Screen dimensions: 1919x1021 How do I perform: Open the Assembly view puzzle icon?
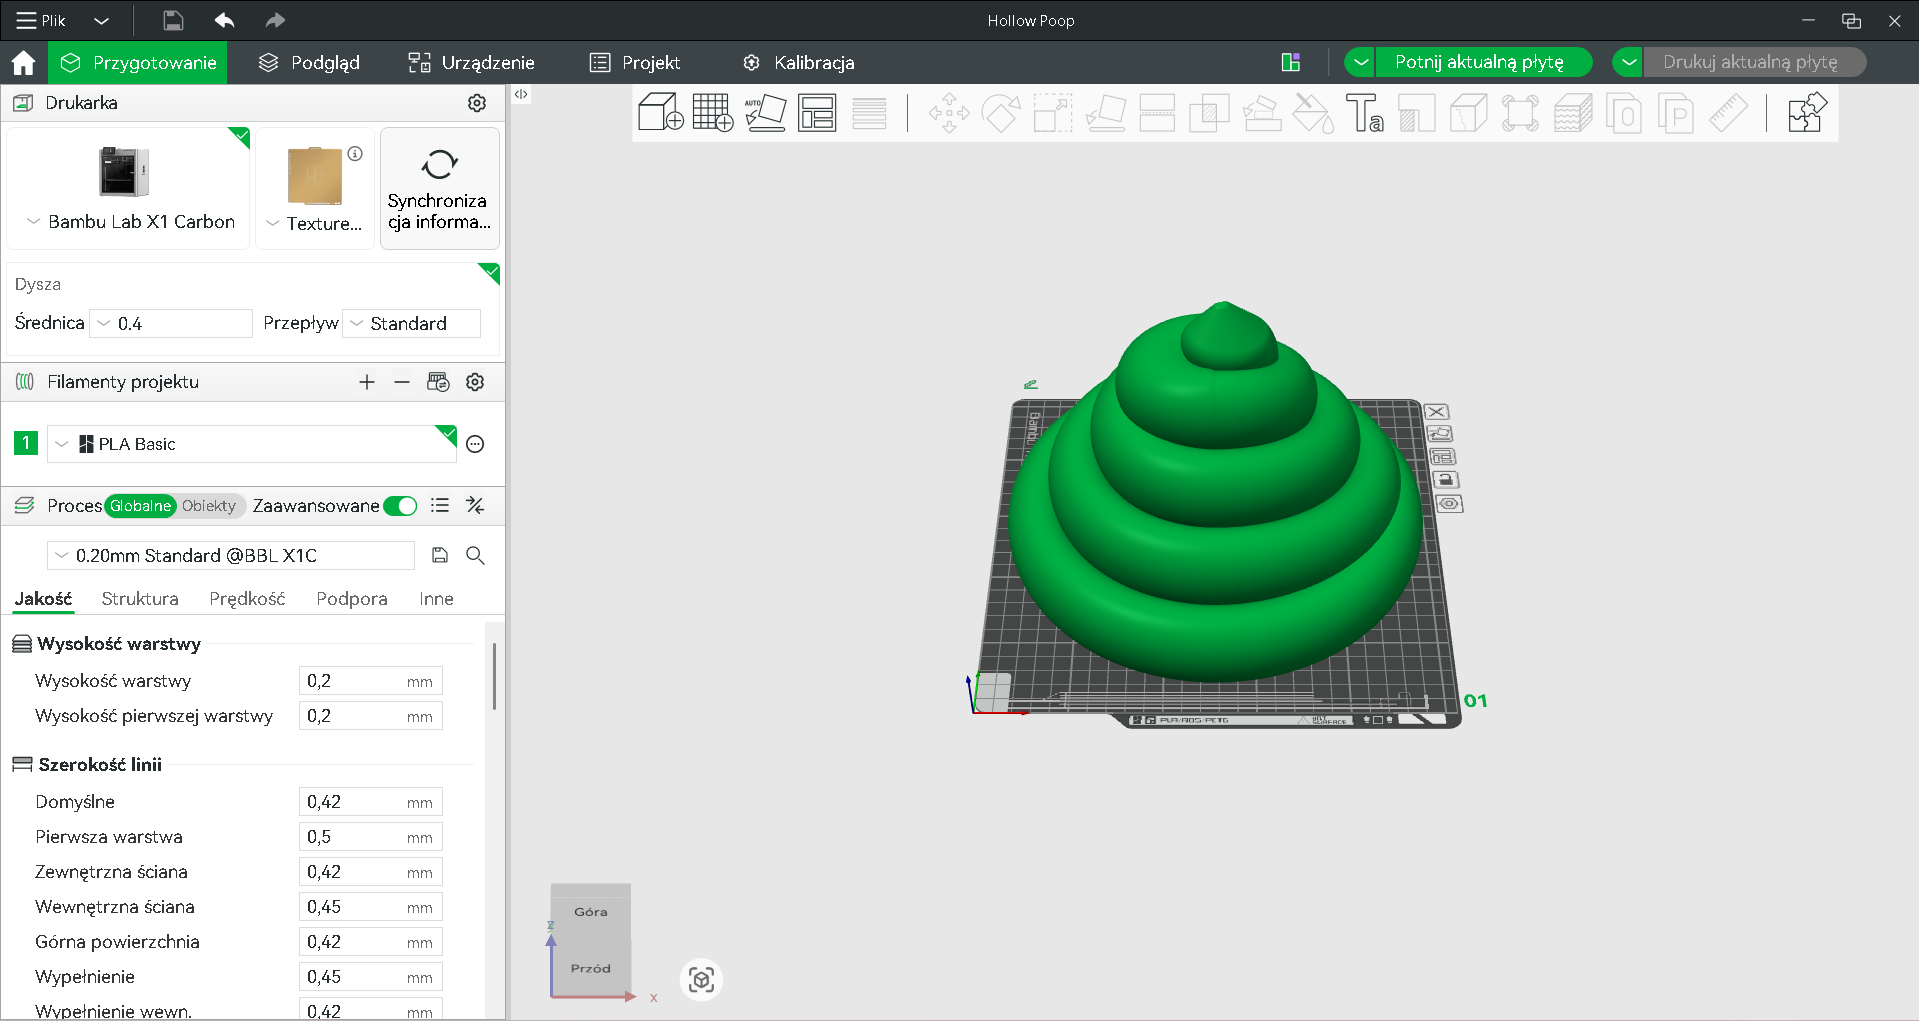[x=1807, y=112]
